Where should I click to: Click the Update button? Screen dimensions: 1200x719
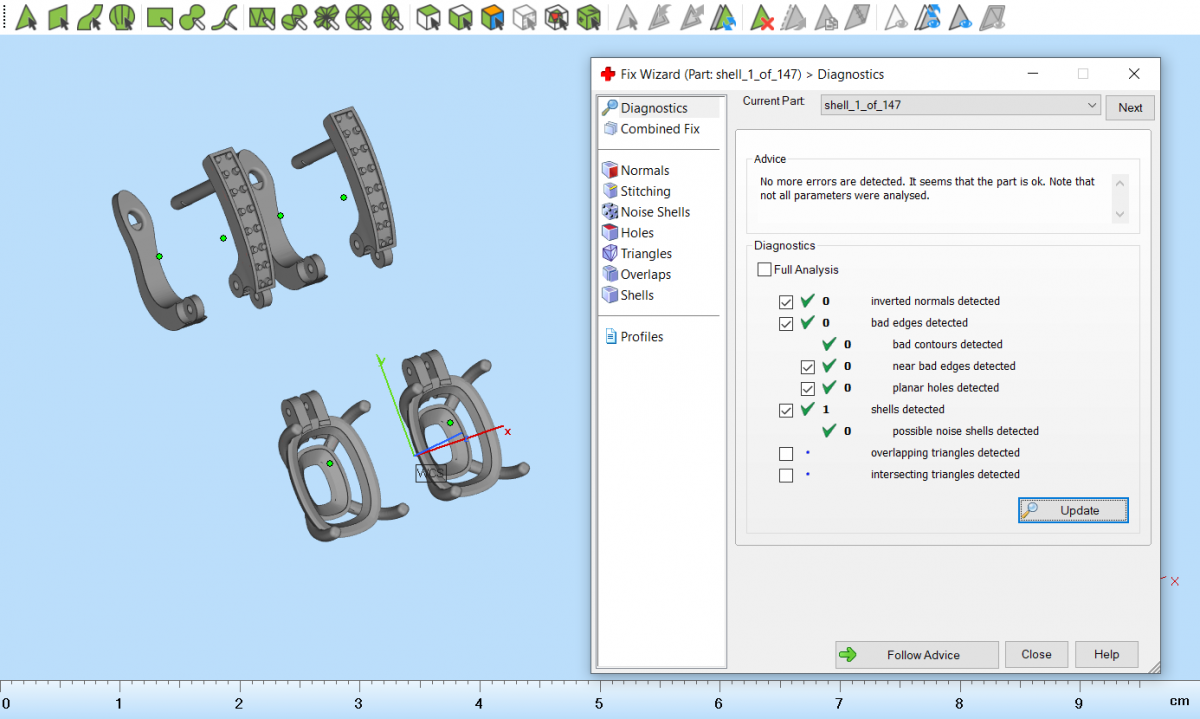point(1073,510)
